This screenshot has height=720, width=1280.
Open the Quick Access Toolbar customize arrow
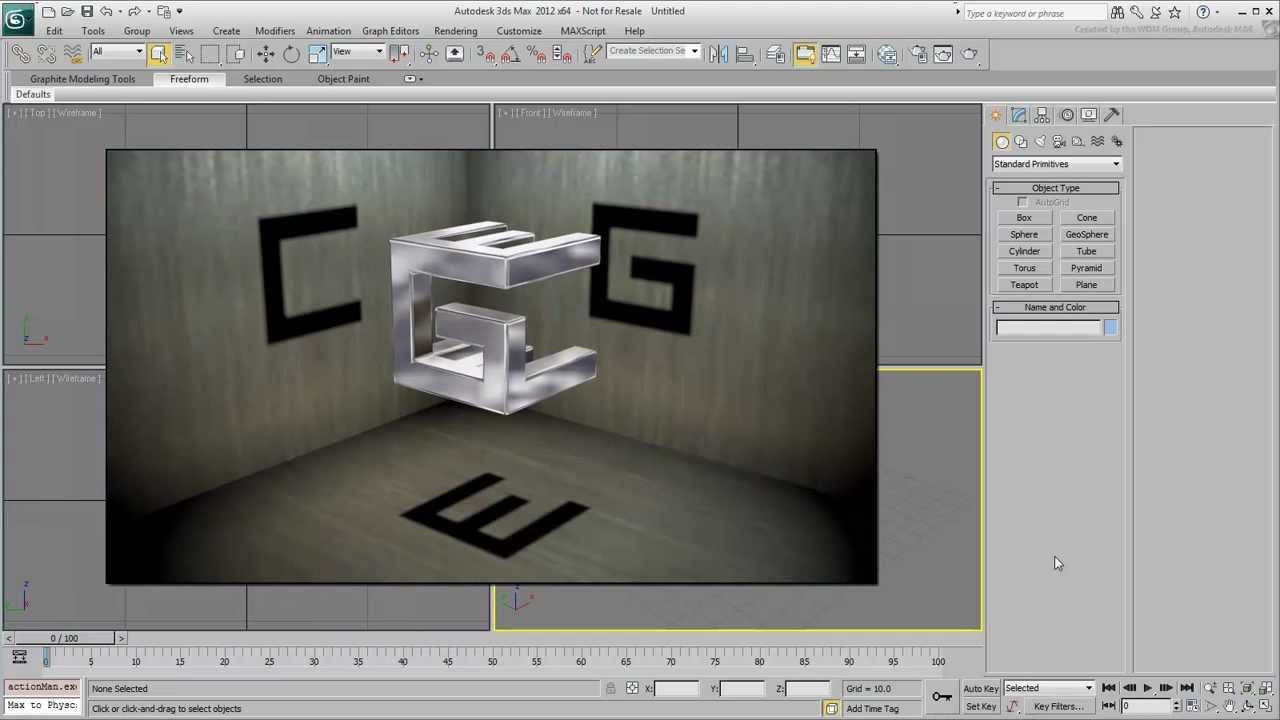tap(179, 11)
